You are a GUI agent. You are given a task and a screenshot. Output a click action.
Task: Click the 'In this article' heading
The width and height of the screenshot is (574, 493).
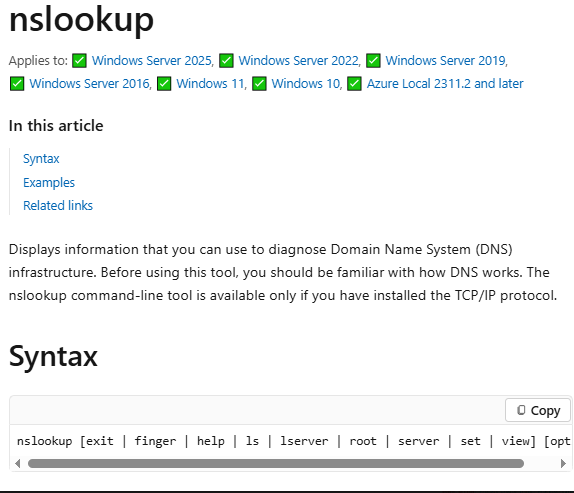tap(56, 126)
